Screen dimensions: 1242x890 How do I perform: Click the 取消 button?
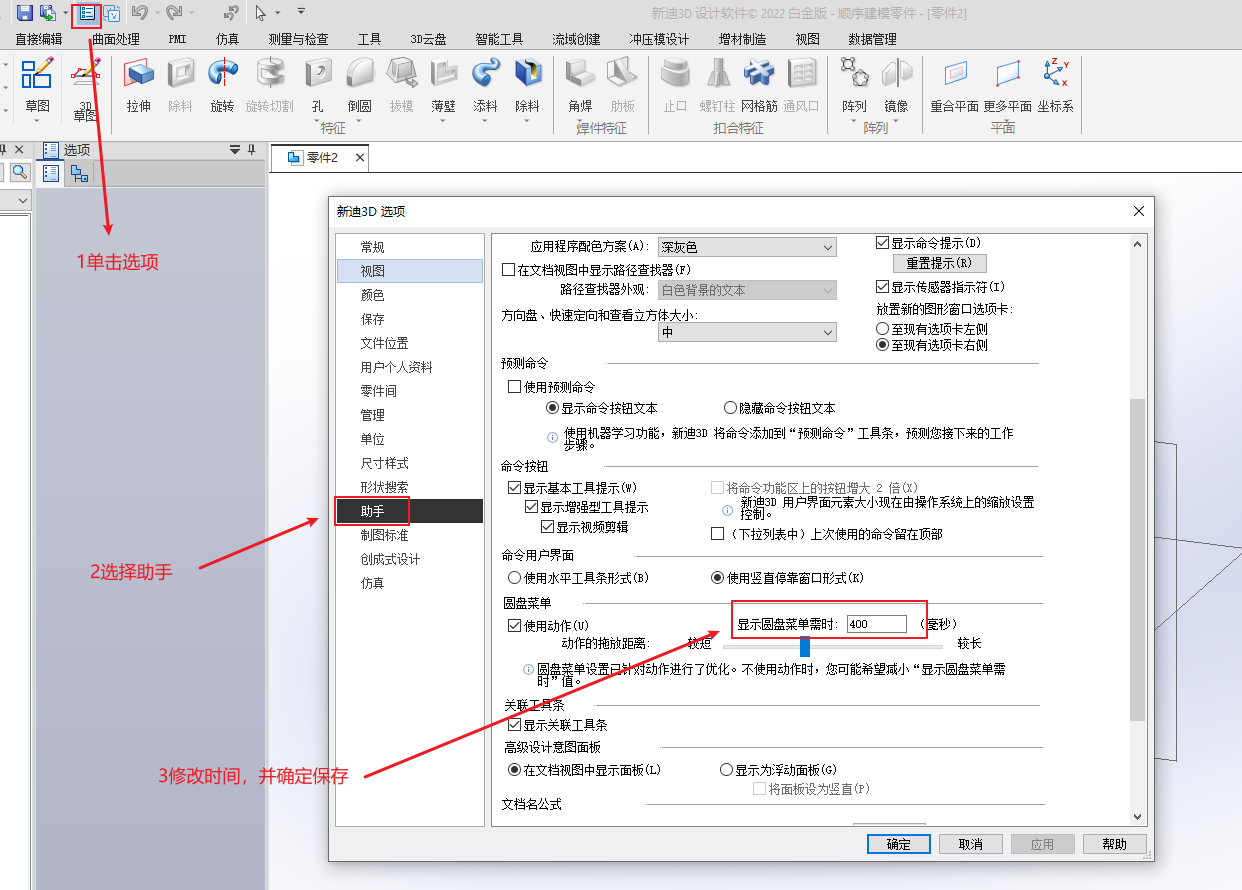[x=970, y=844]
